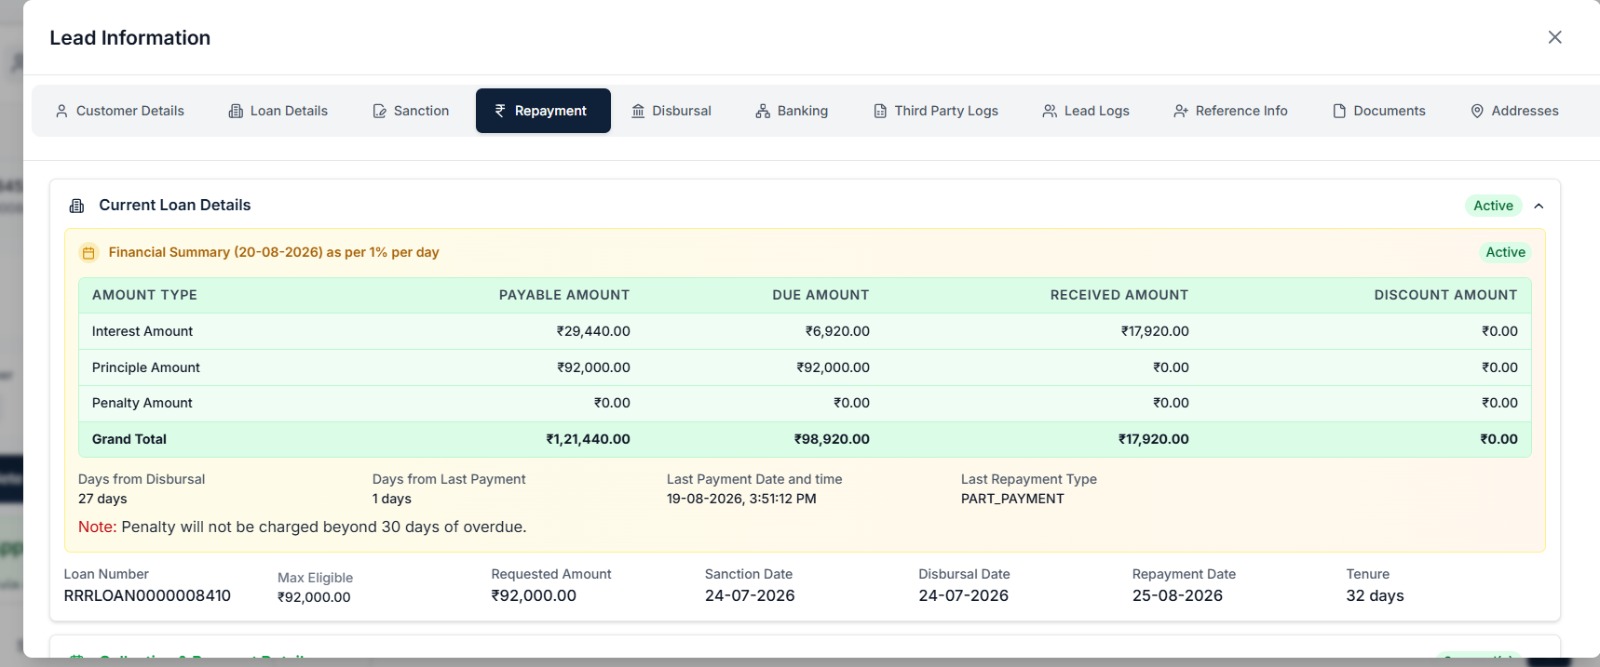Click the rupee icon on the Repayment tab
Viewport: 1600px width, 667px height.
click(x=500, y=110)
